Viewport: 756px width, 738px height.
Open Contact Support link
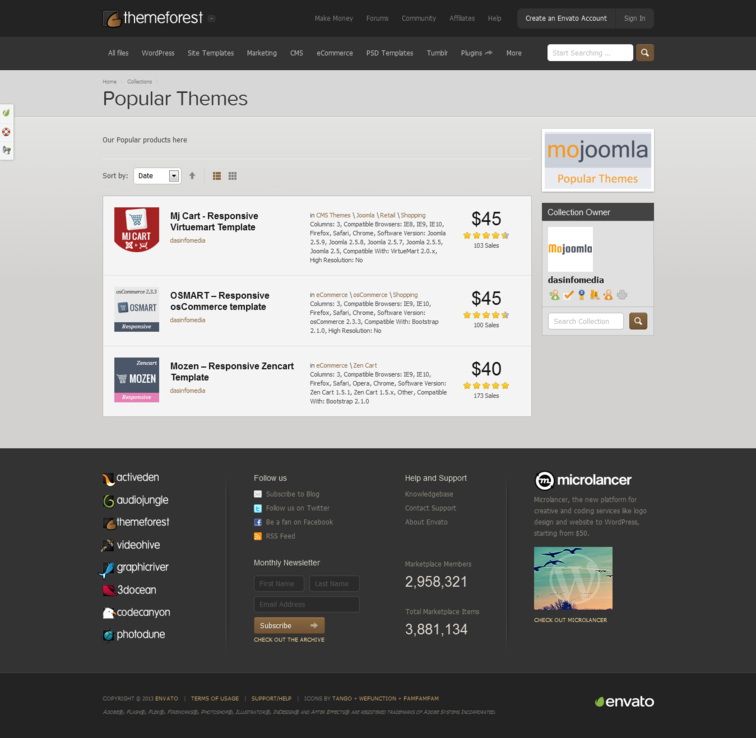pos(431,508)
